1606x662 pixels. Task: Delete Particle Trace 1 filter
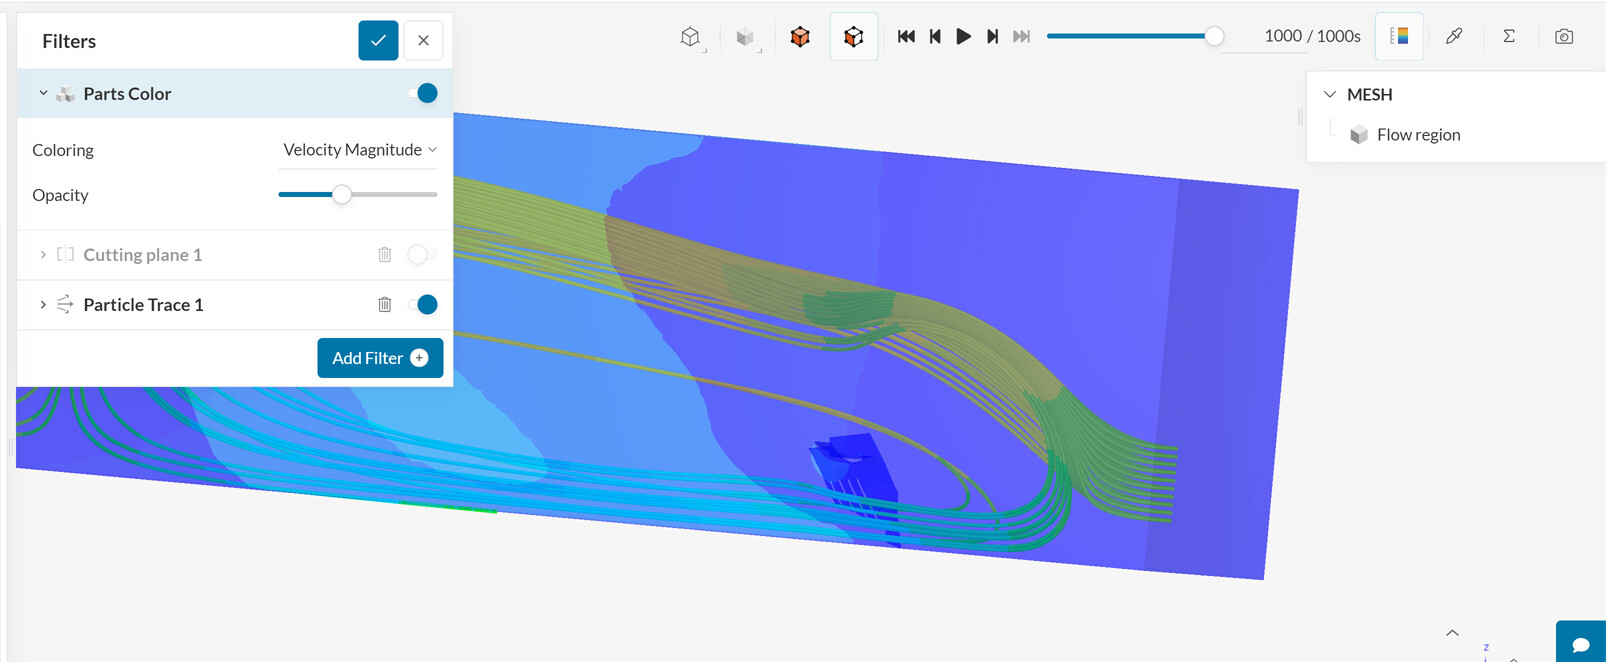(385, 305)
